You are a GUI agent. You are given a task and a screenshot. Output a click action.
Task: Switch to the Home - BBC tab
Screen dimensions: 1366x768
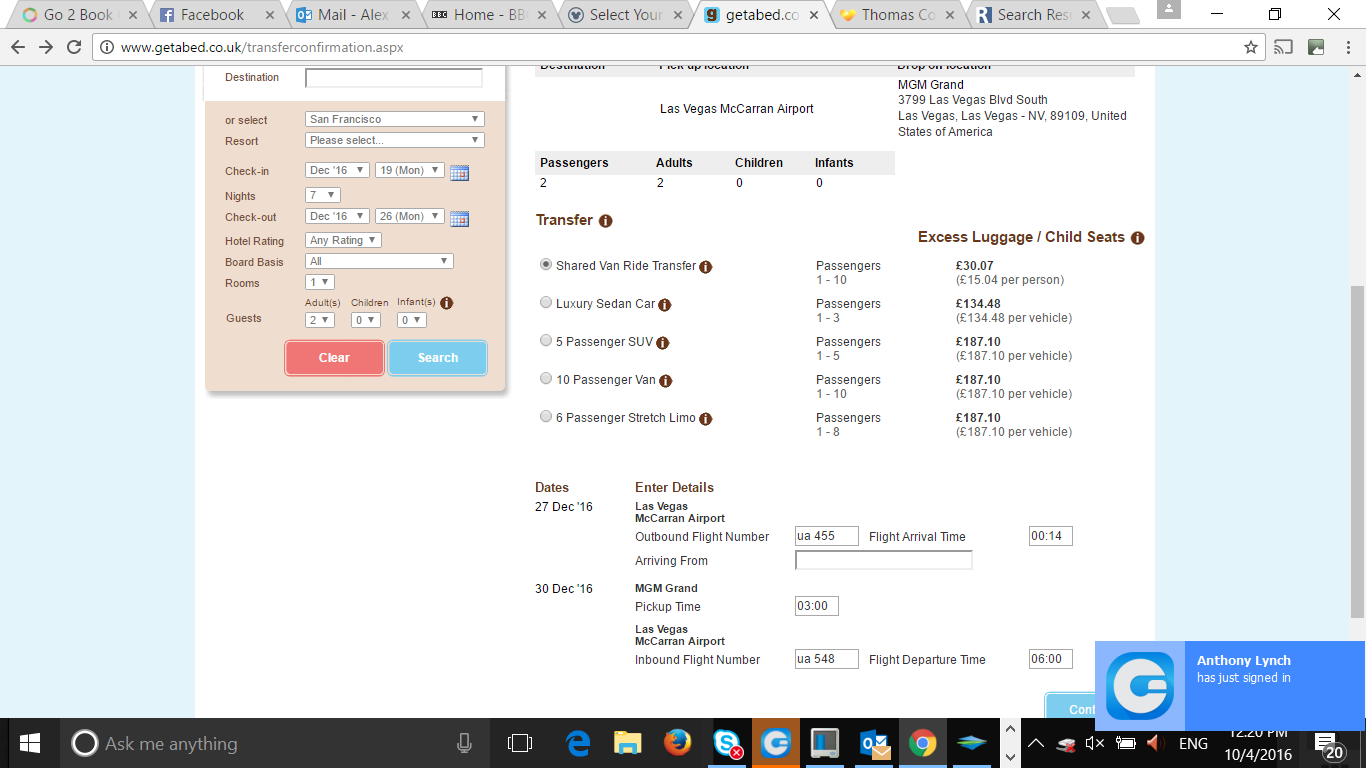point(486,15)
